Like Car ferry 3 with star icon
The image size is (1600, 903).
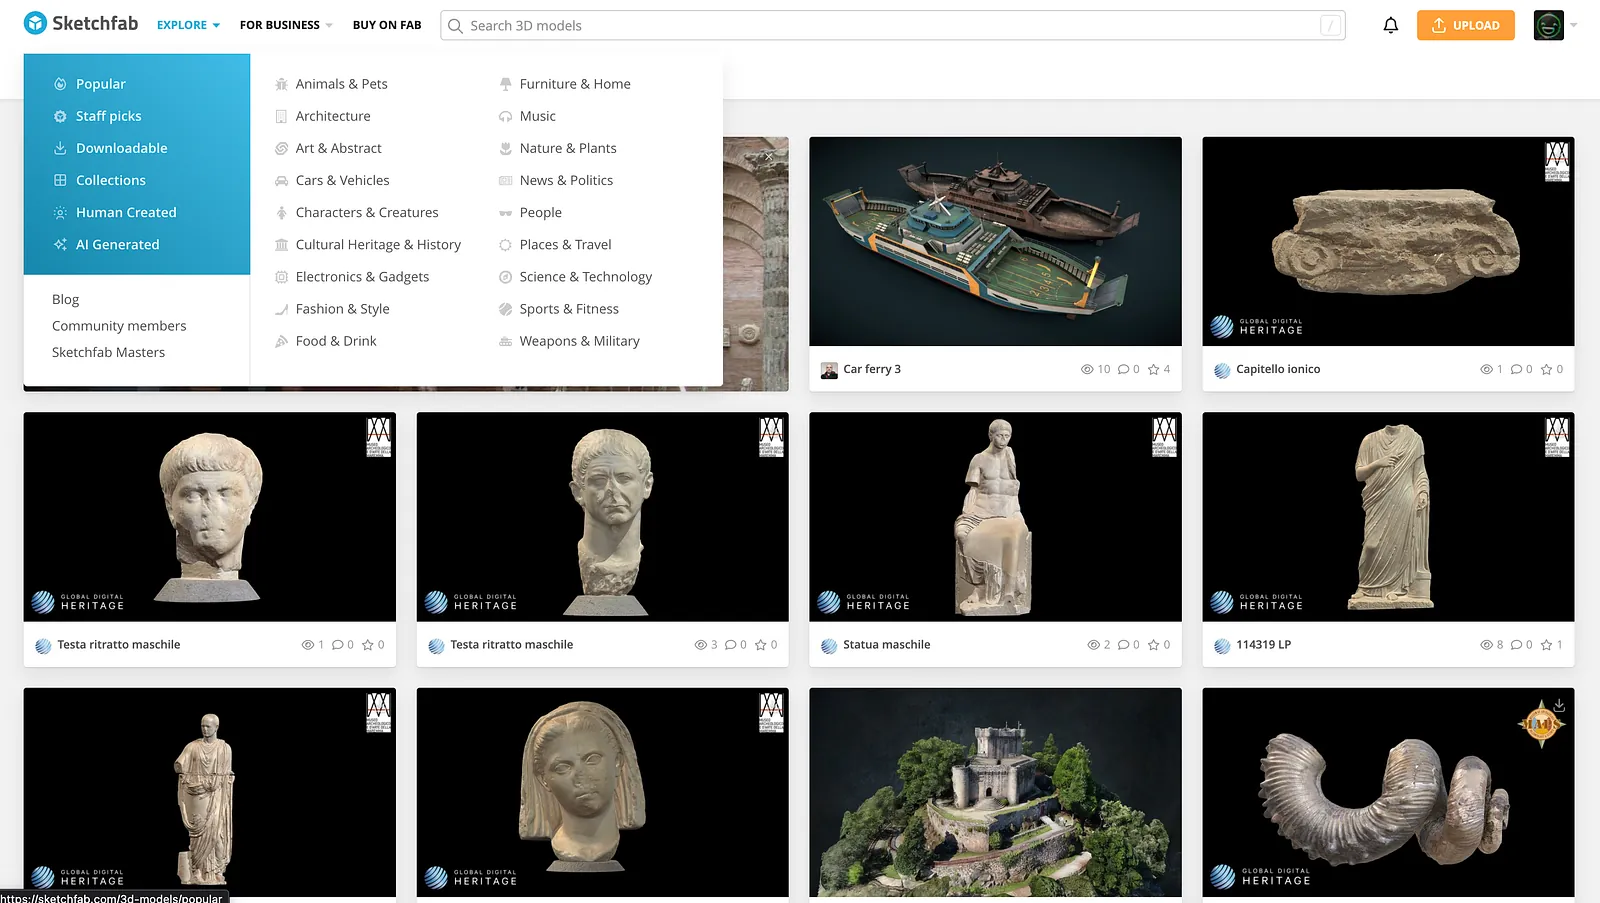(x=1153, y=369)
